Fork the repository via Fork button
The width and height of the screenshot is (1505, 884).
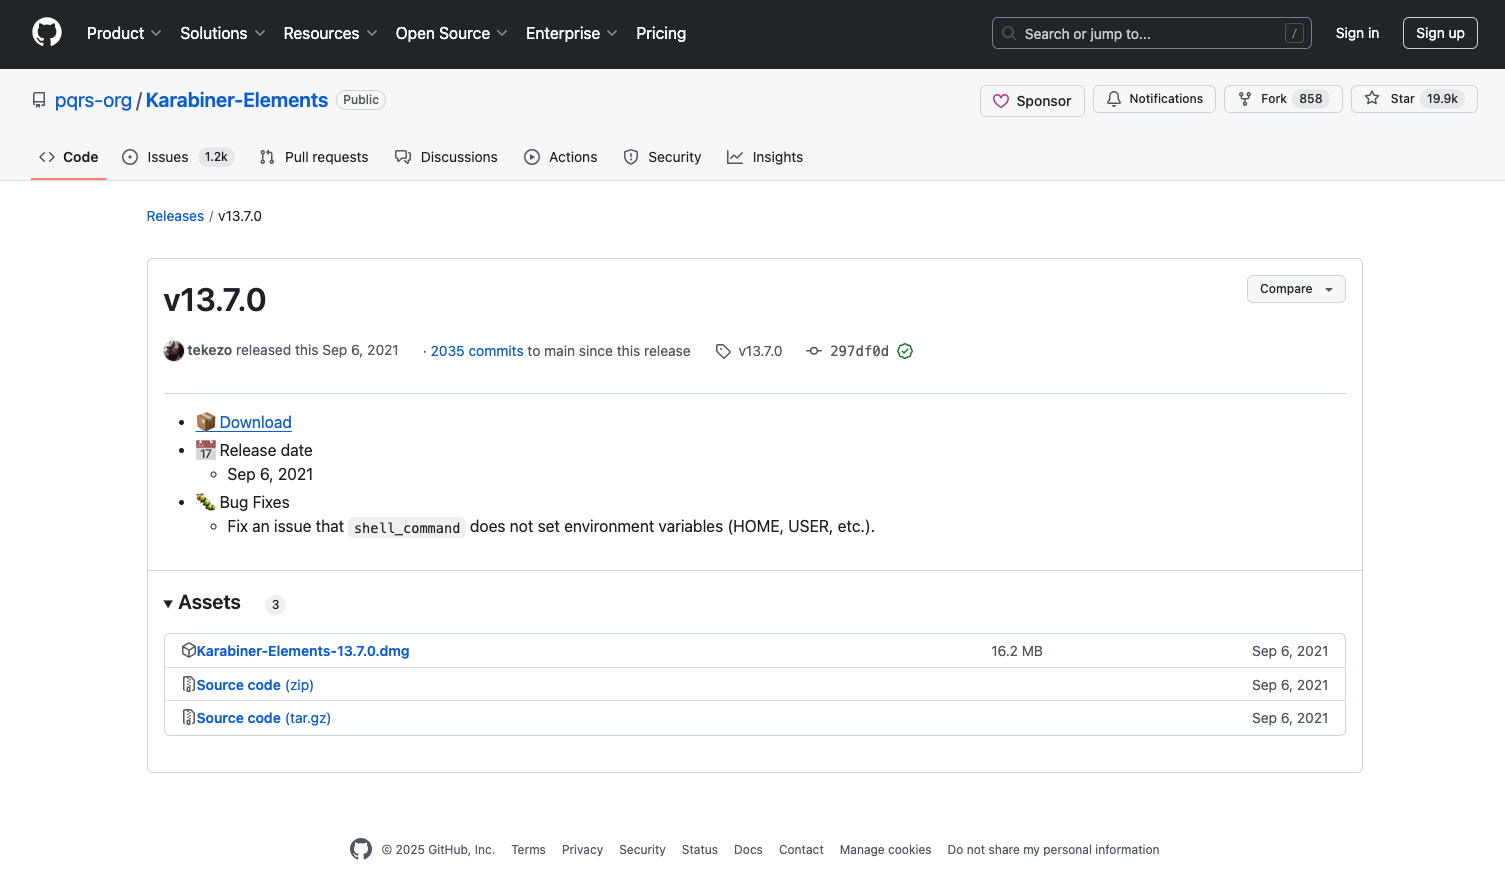[x=1283, y=99]
